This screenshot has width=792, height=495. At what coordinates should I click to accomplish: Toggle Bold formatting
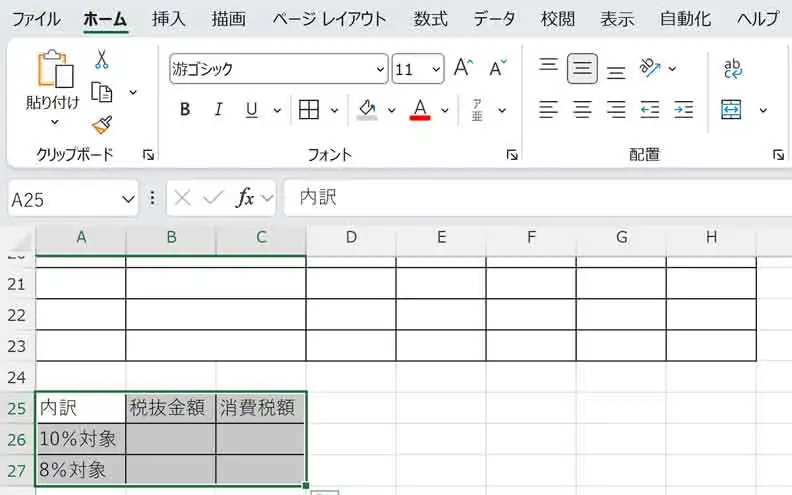click(185, 110)
